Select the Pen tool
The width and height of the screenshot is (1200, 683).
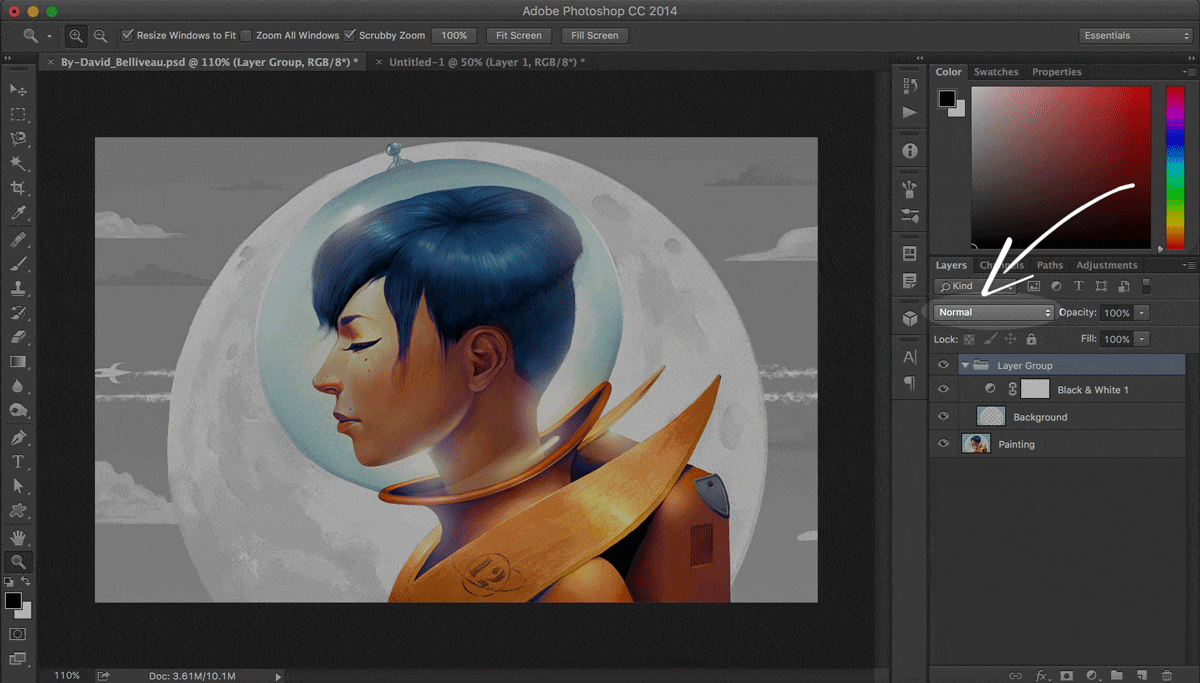click(x=18, y=438)
